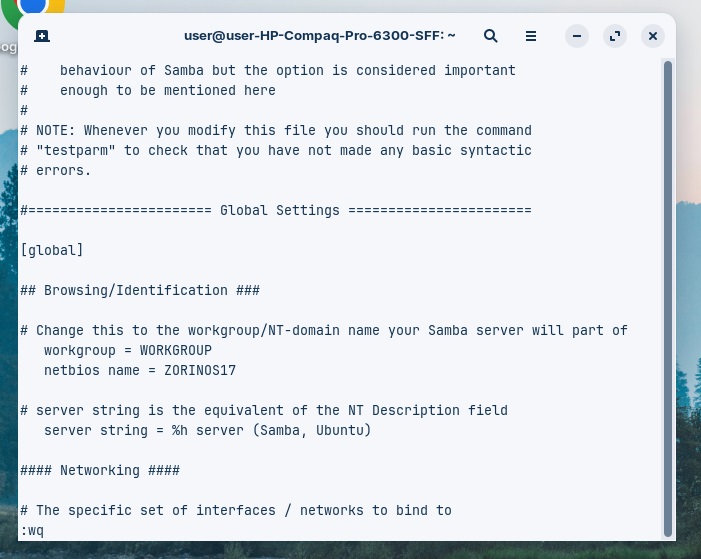Screen dimensions: 701x559
Task: Click the [global] section line
Action: pyautogui.click(x=52, y=250)
